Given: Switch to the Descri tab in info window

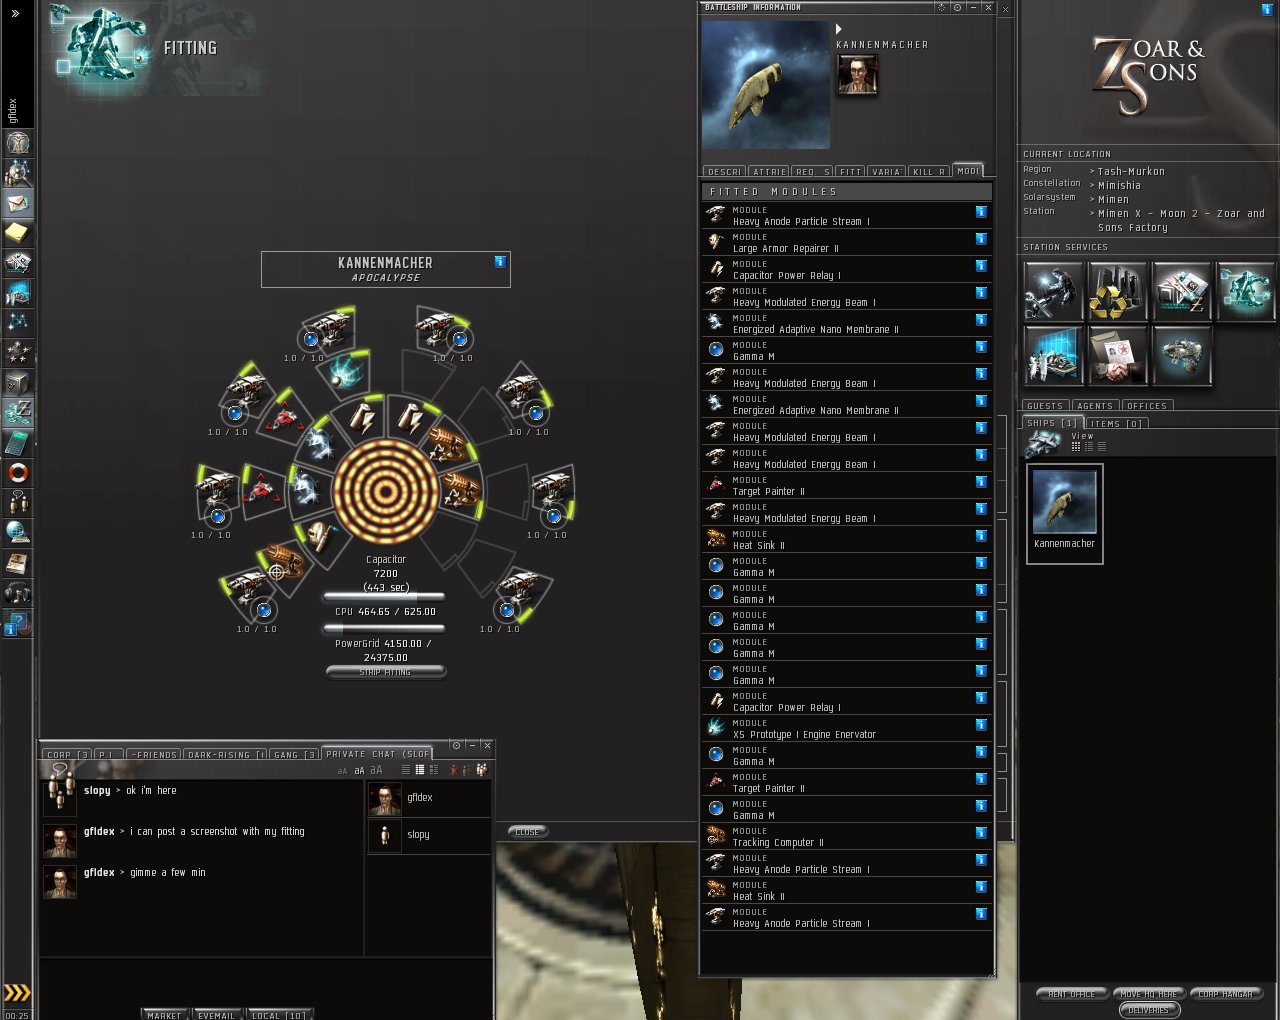Looking at the screenshot, I should (x=725, y=172).
